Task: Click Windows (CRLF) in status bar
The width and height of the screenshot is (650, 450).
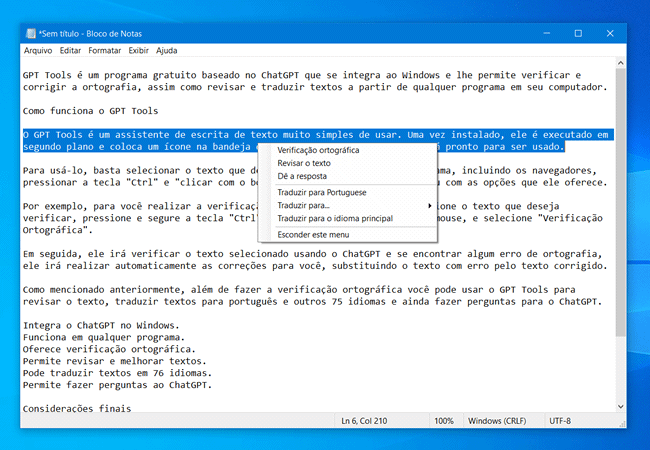Action: click(497, 421)
